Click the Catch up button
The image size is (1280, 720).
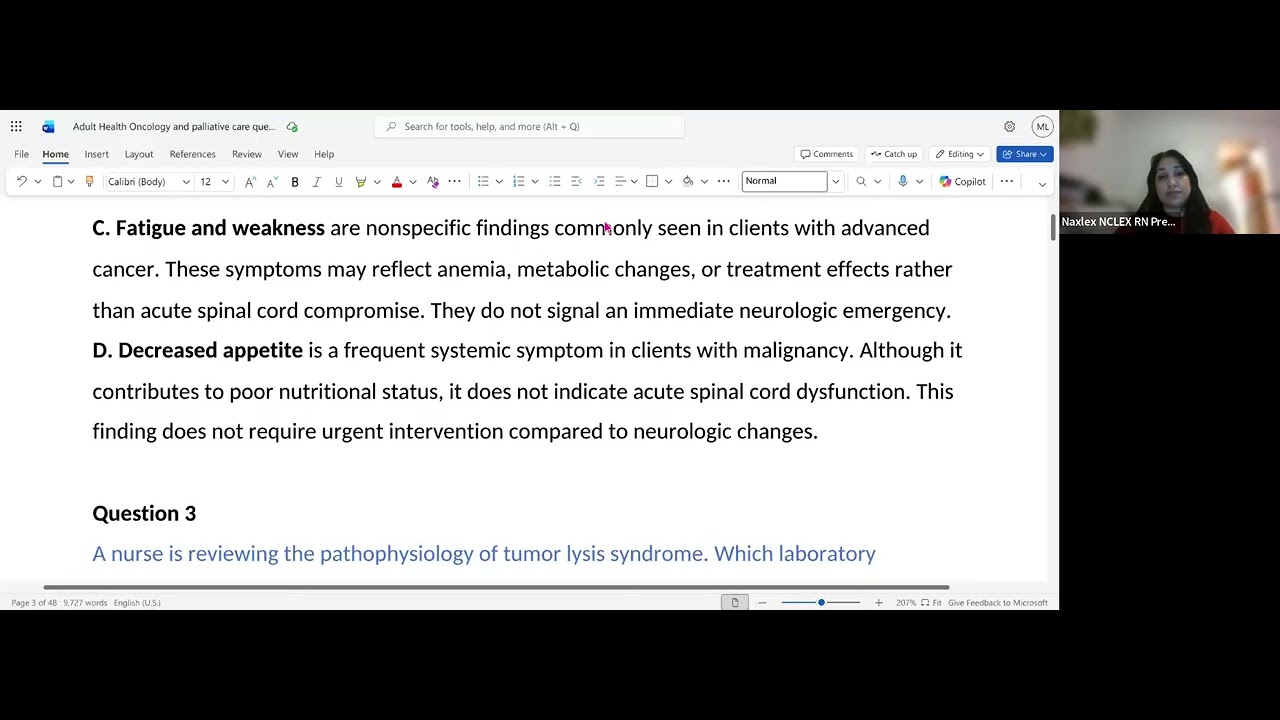pos(893,155)
